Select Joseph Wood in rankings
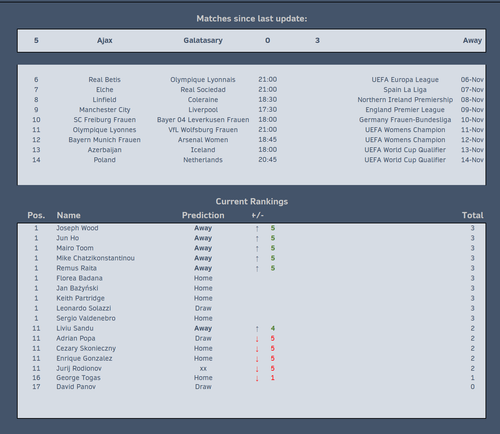The height and width of the screenshot is (434, 500). 77,228
